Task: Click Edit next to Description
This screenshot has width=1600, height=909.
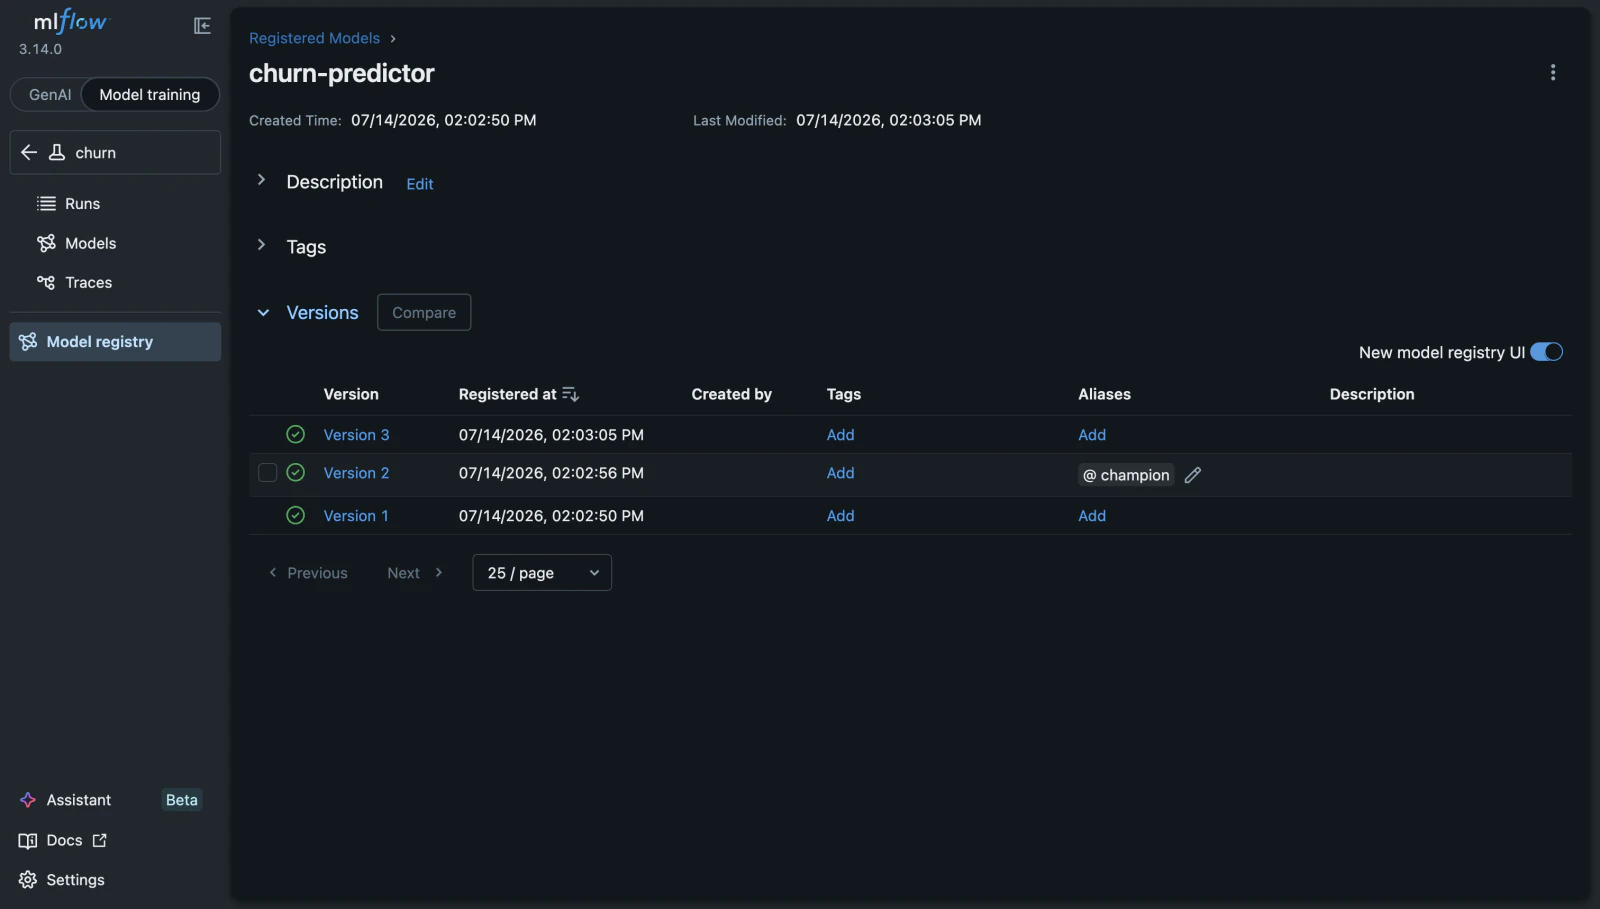Action: pos(420,184)
